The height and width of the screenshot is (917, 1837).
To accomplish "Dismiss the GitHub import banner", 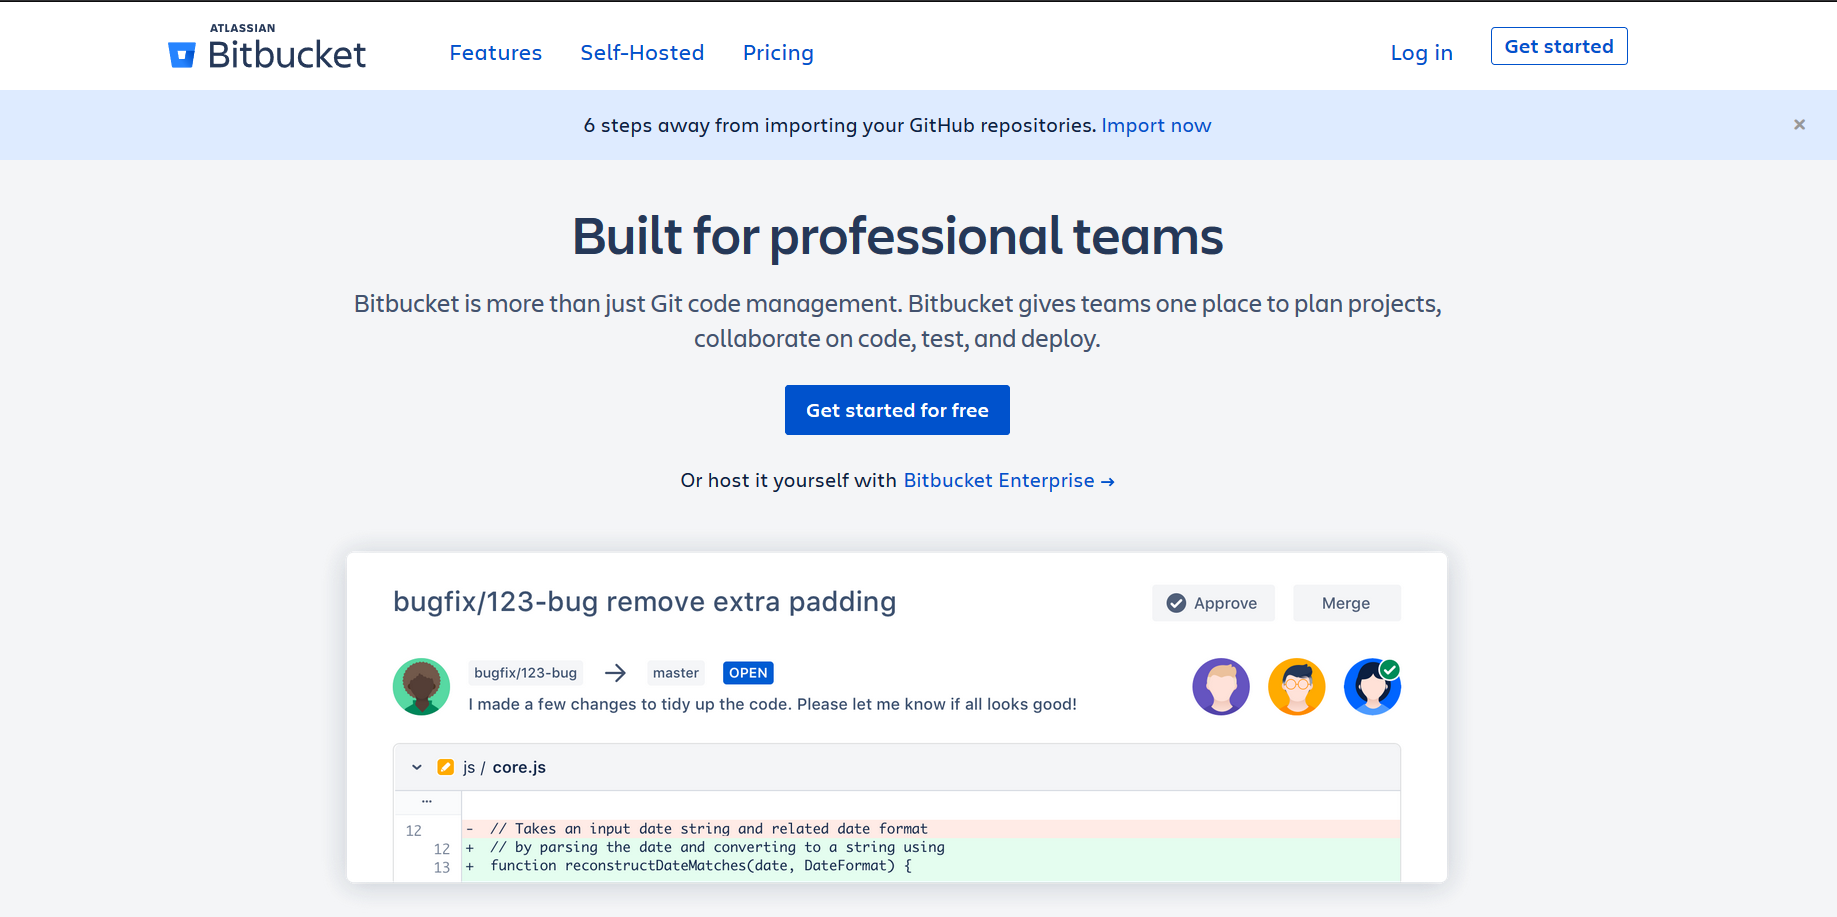I will pyautogui.click(x=1799, y=125).
